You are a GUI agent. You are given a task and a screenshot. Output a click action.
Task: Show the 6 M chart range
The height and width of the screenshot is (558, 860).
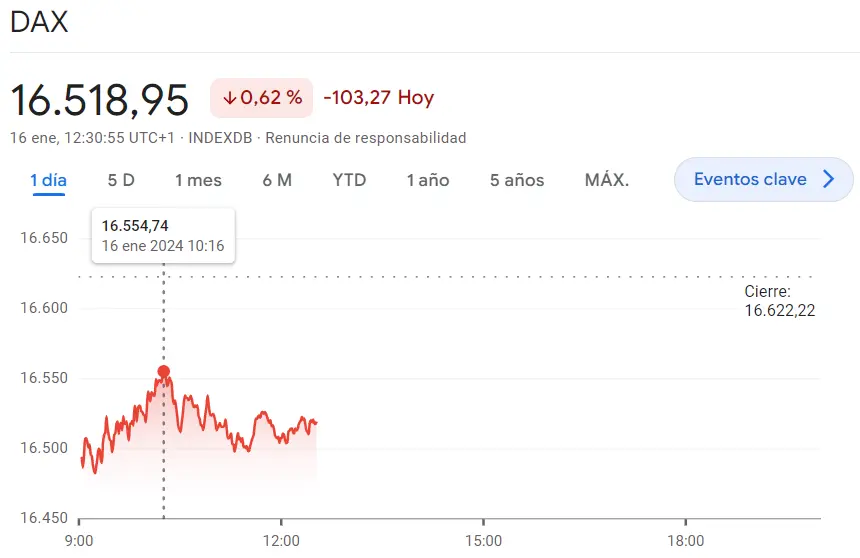click(x=277, y=180)
